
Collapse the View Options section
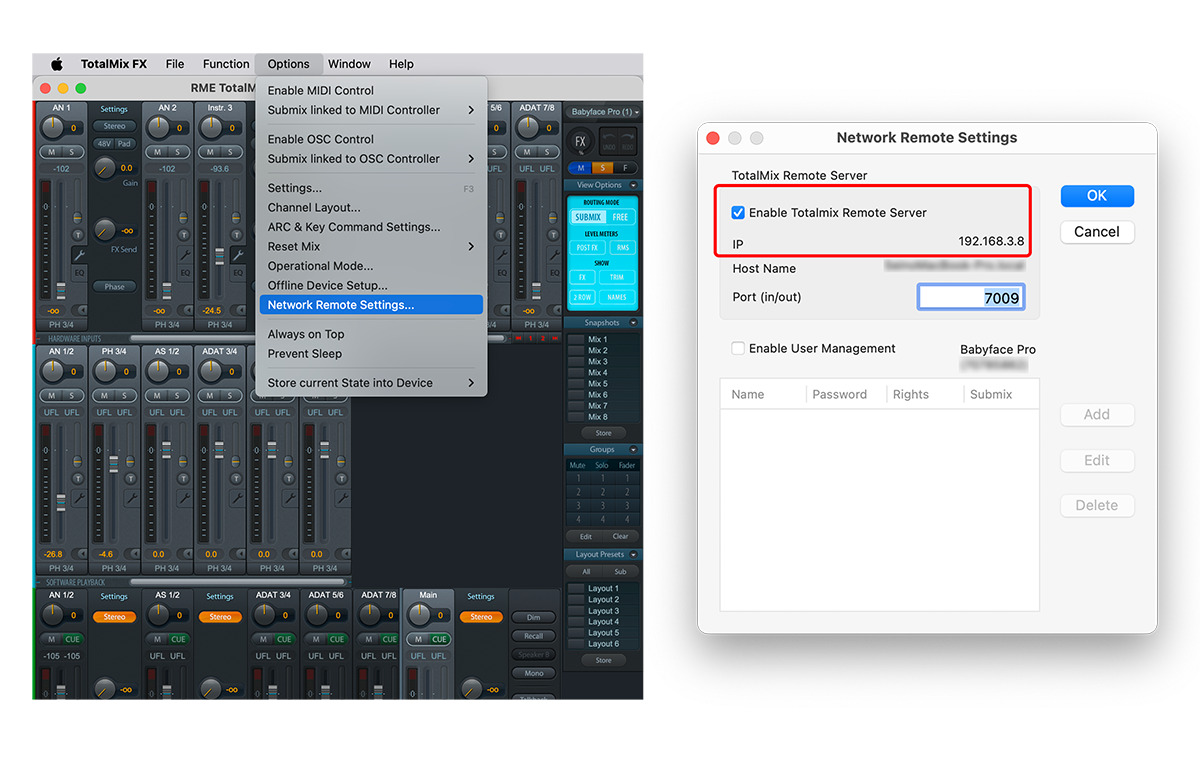click(x=633, y=185)
